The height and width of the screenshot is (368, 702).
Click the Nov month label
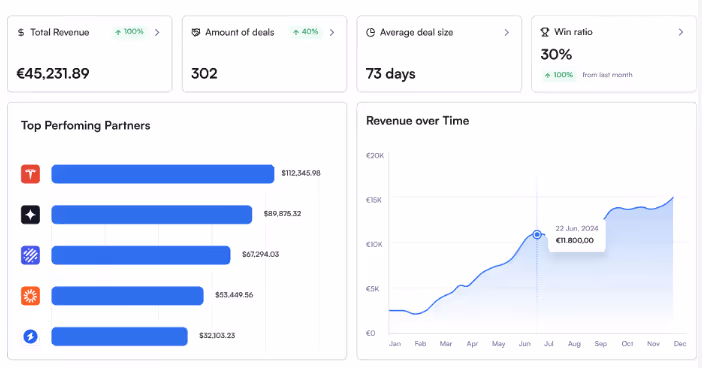point(653,344)
